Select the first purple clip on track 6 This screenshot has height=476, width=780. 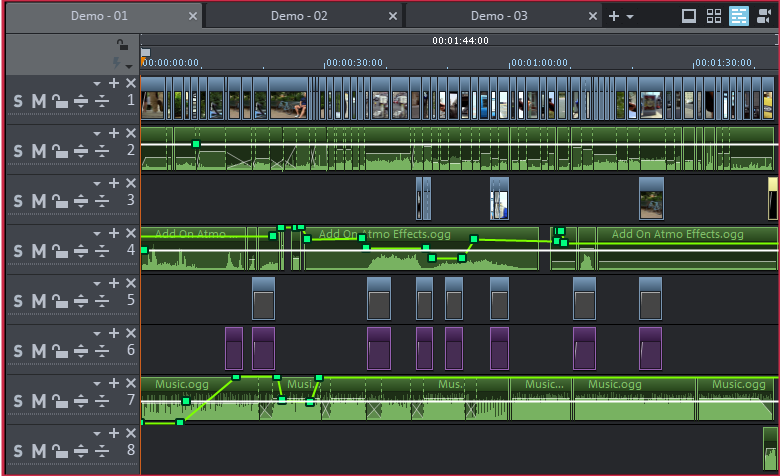pyautogui.click(x=234, y=348)
